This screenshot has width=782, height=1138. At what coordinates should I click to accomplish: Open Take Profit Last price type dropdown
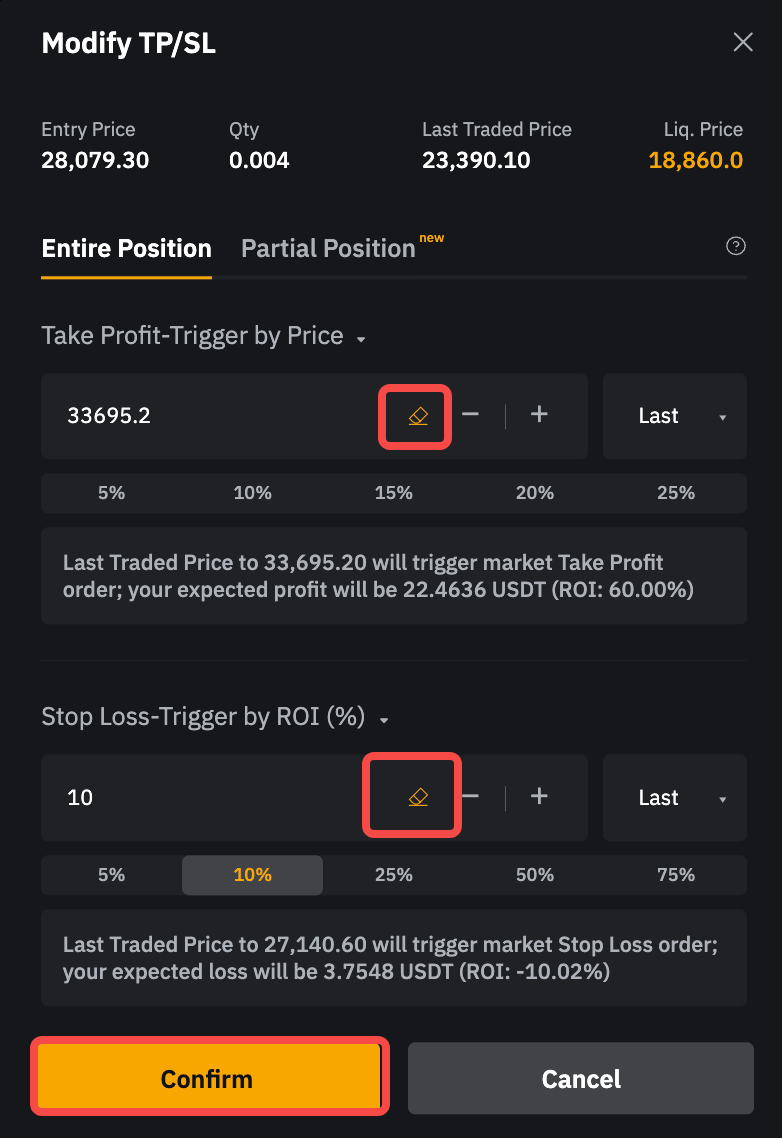pos(675,416)
